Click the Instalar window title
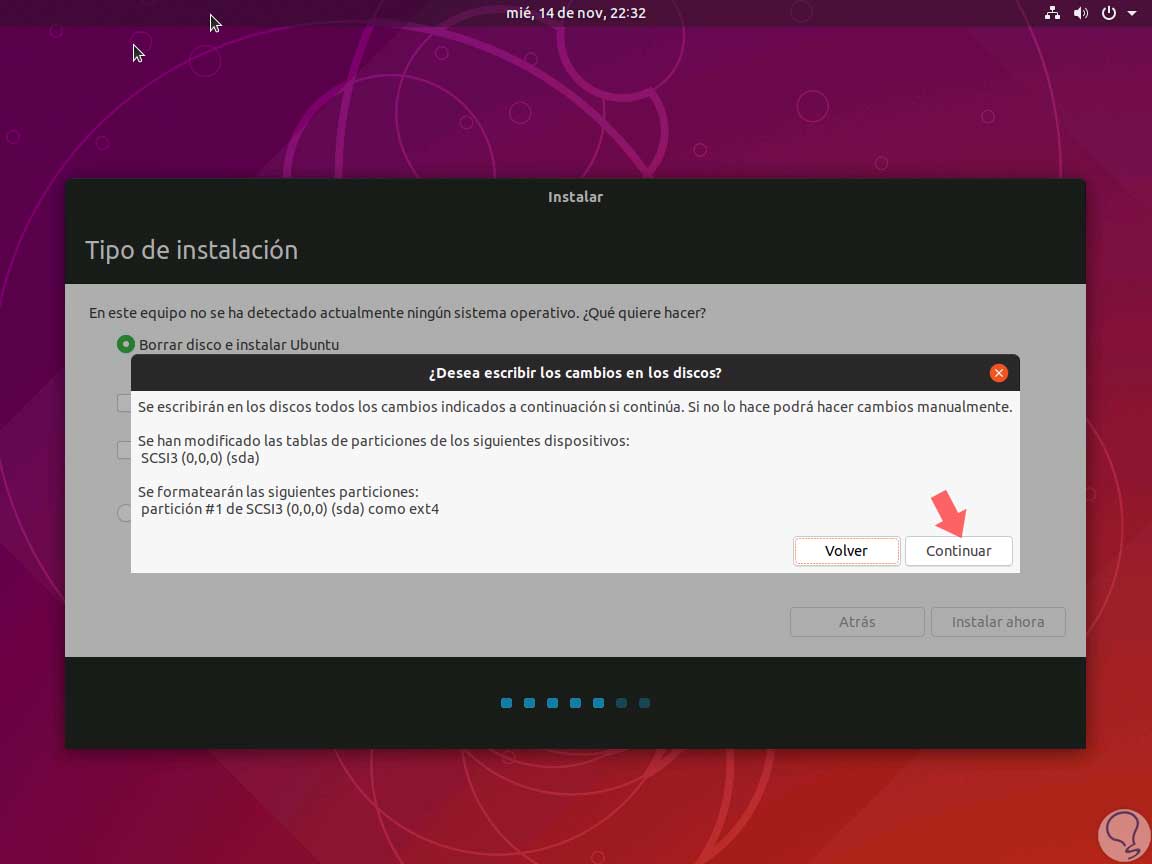This screenshot has width=1152, height=864. (x=575, y=197)
